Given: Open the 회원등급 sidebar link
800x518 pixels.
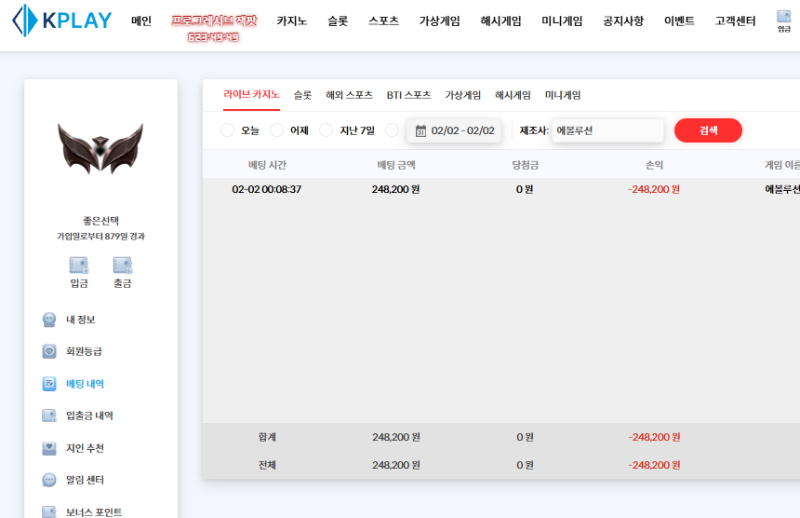Looking at the screenshot, I should coord(84,351).
